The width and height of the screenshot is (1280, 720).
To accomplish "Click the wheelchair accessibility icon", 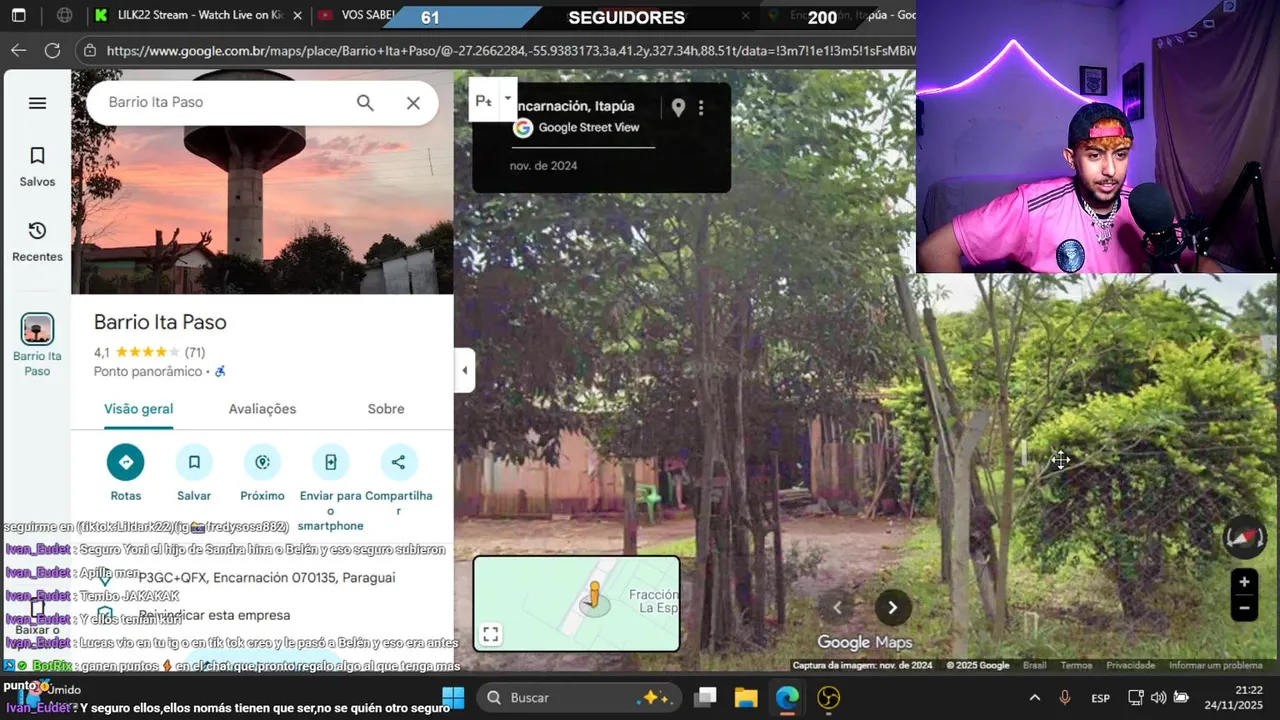I will point(220,371).
